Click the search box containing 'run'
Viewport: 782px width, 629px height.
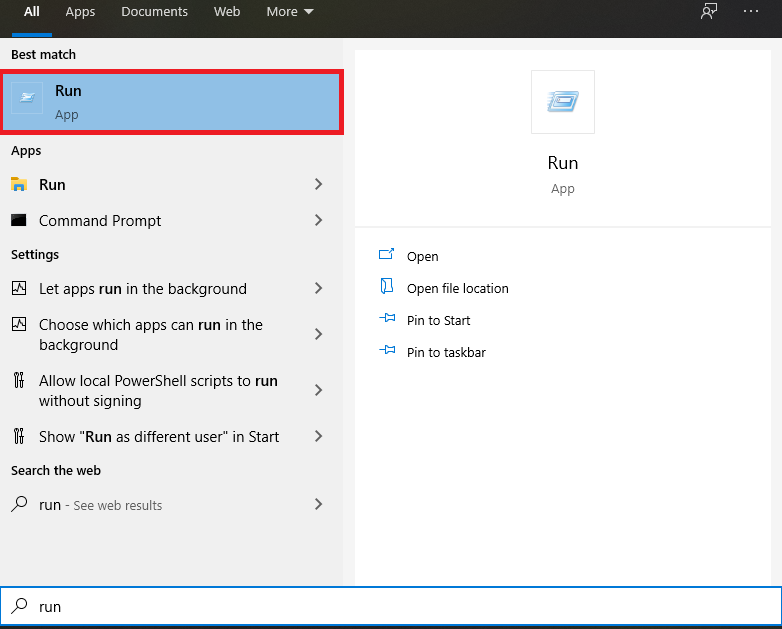coord(400,607)
